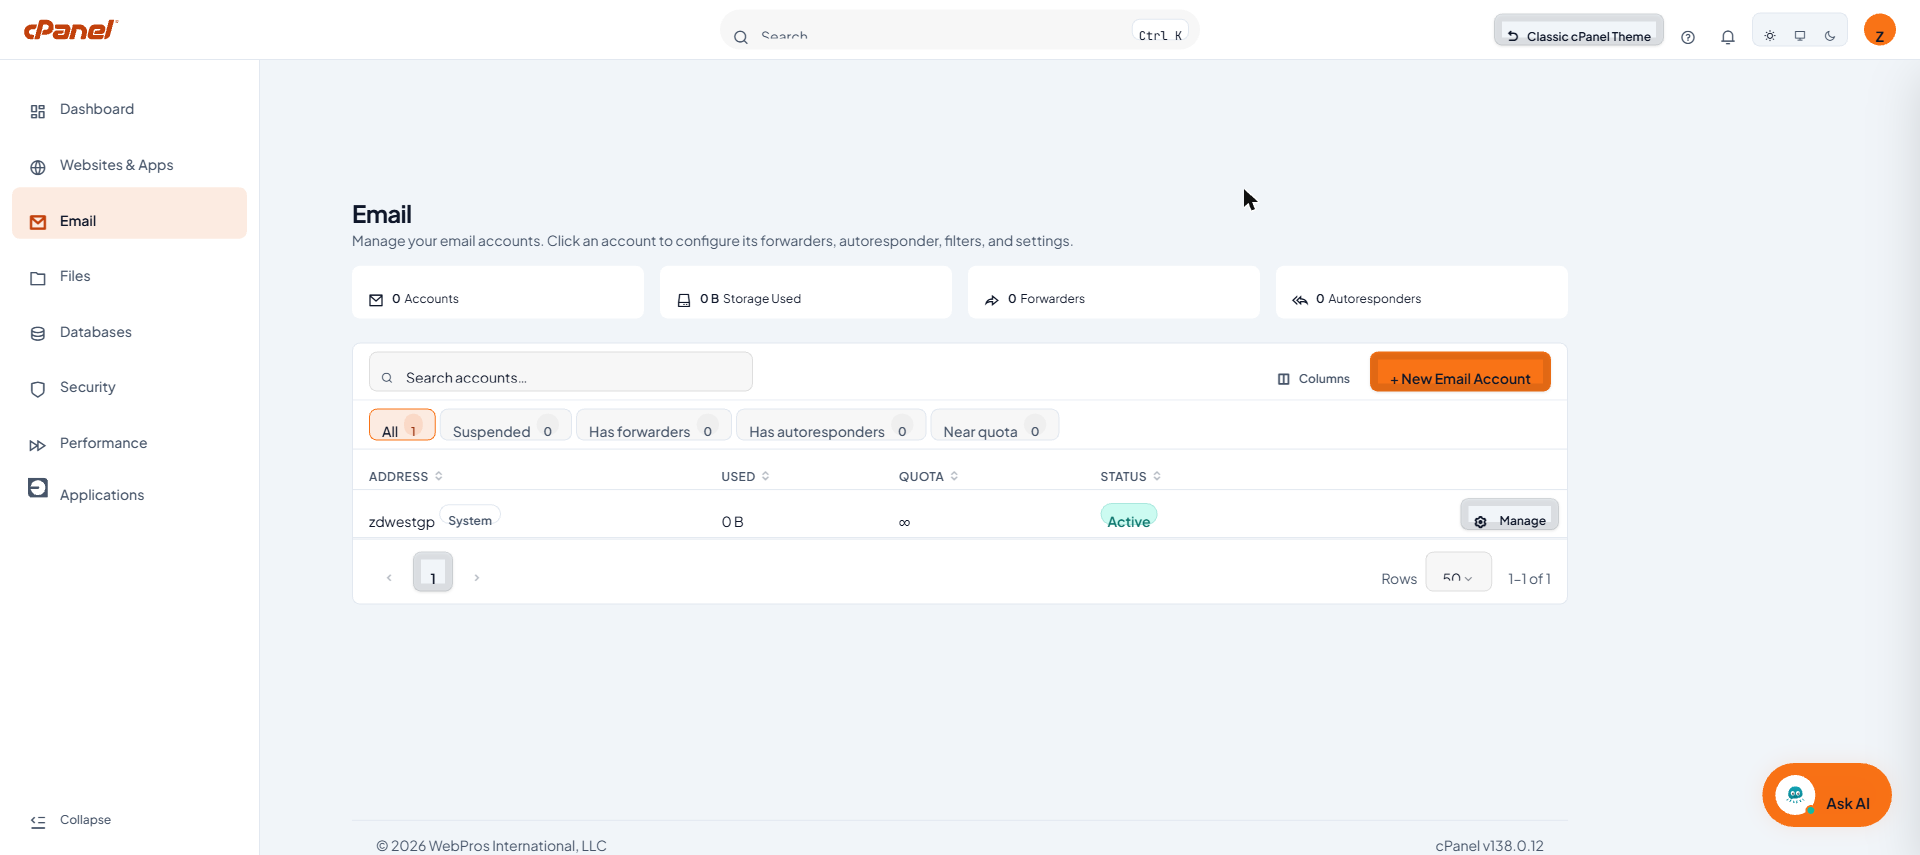Open the notifications bell
The image size is (1920, 855).
coord(1728,37)
